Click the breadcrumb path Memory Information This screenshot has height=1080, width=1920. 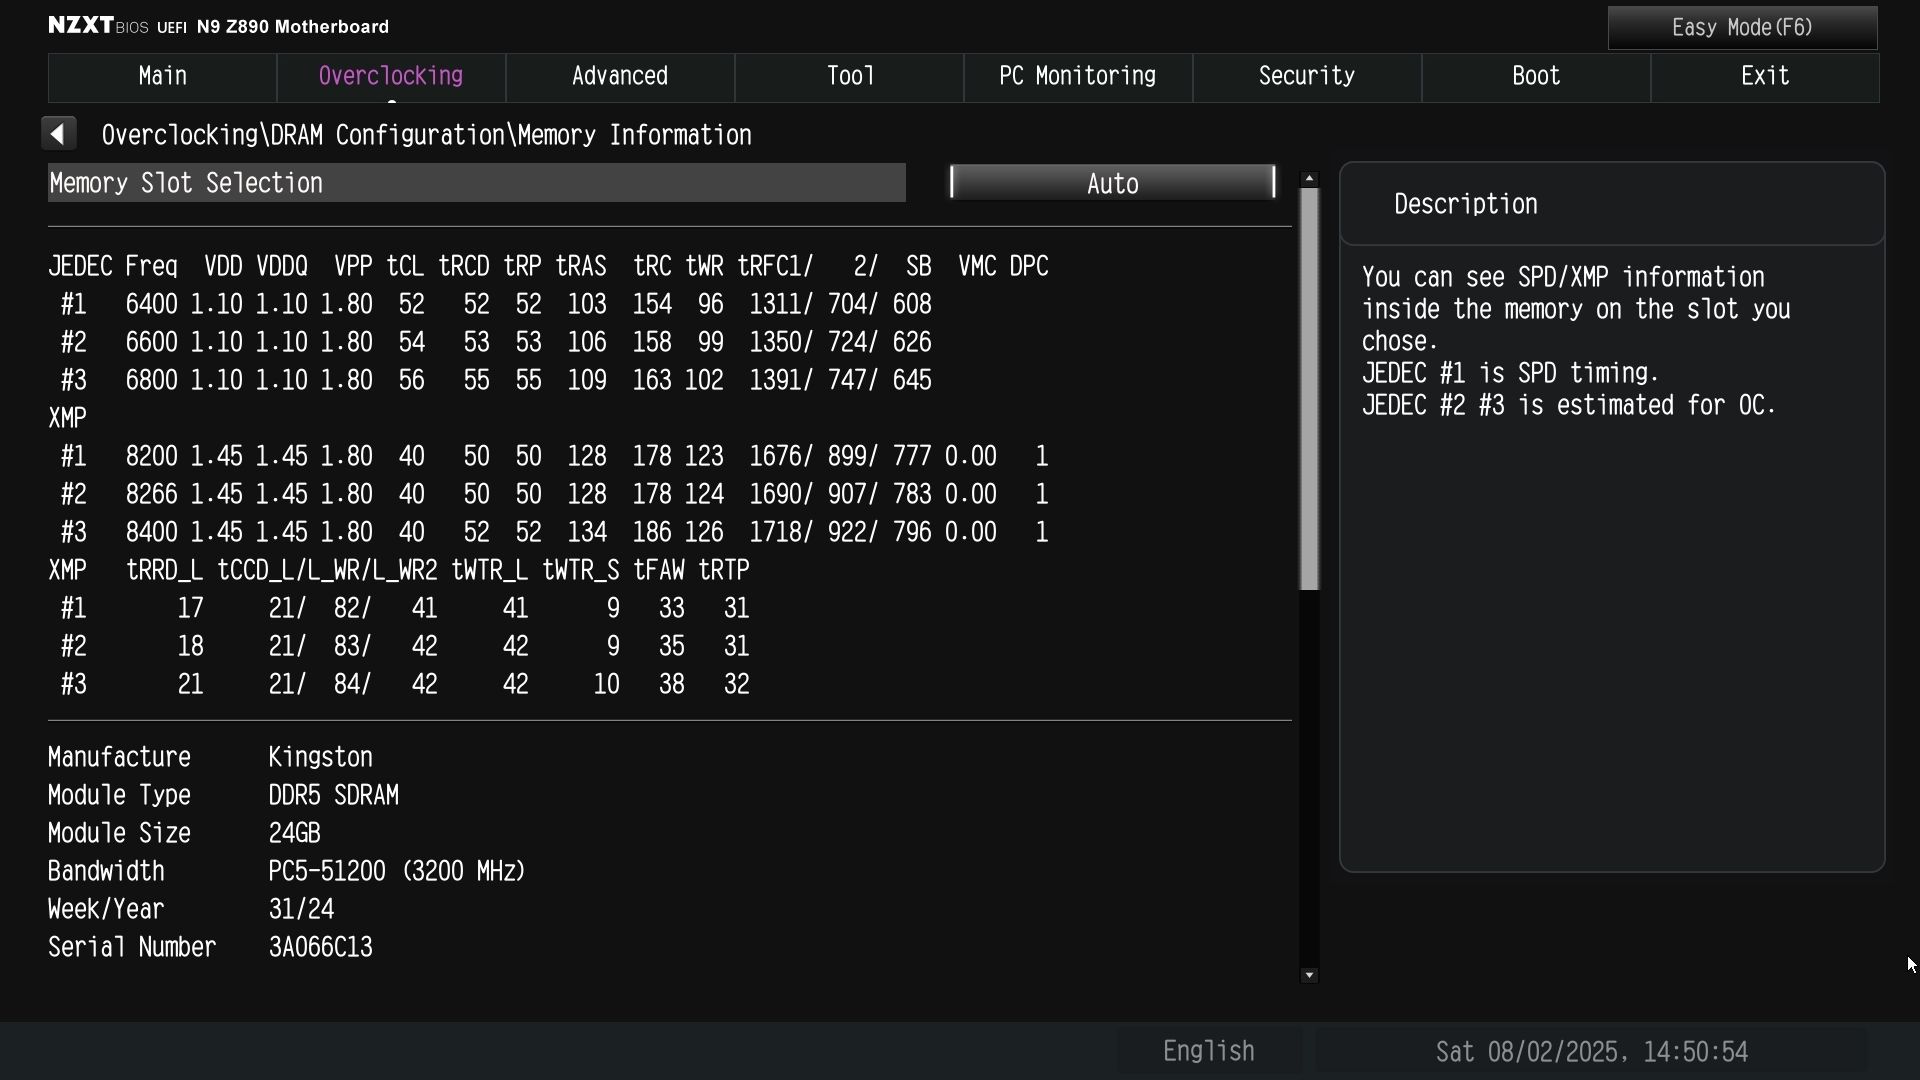(634, 135)
